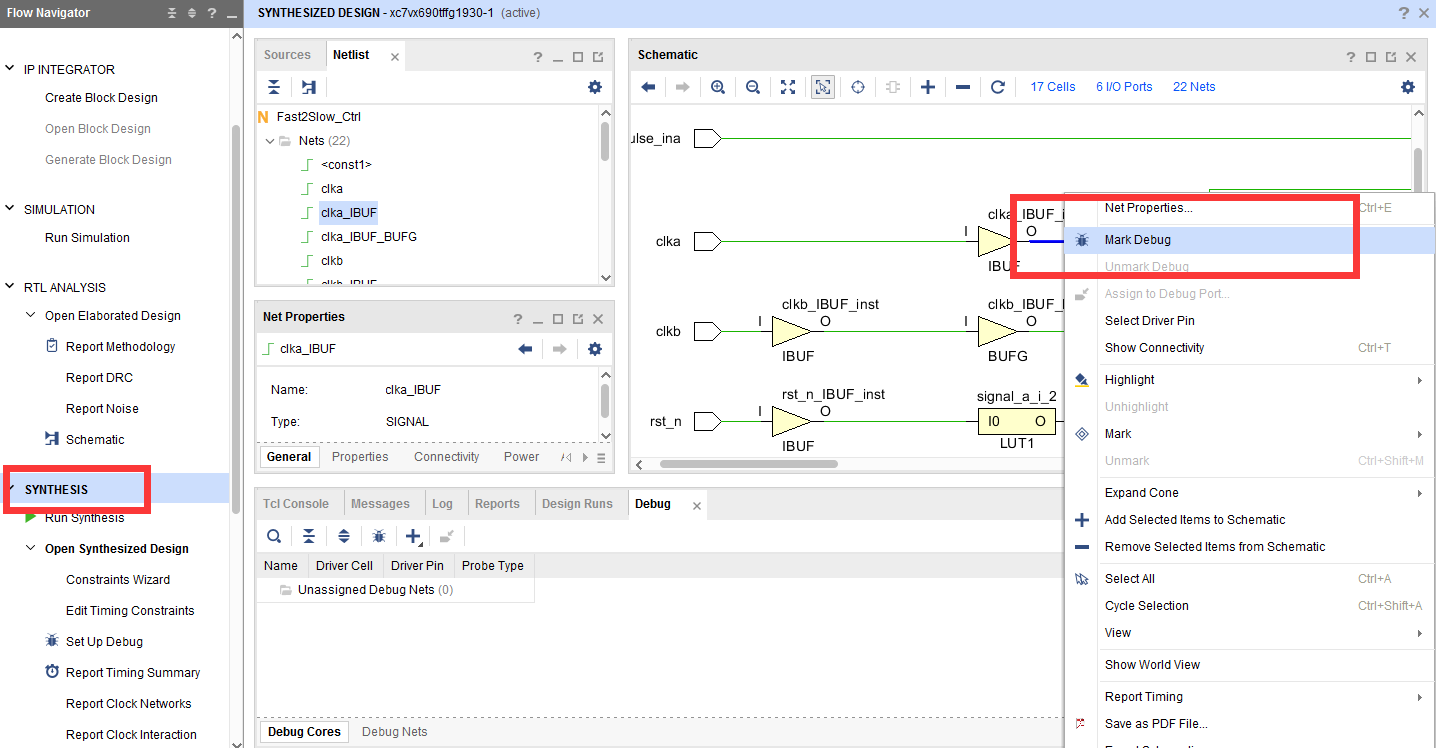The width and height of the screenshot is (1436, 748).
Task: Switch to the Tcl Console tab
Action: click(x=296, y=504)
